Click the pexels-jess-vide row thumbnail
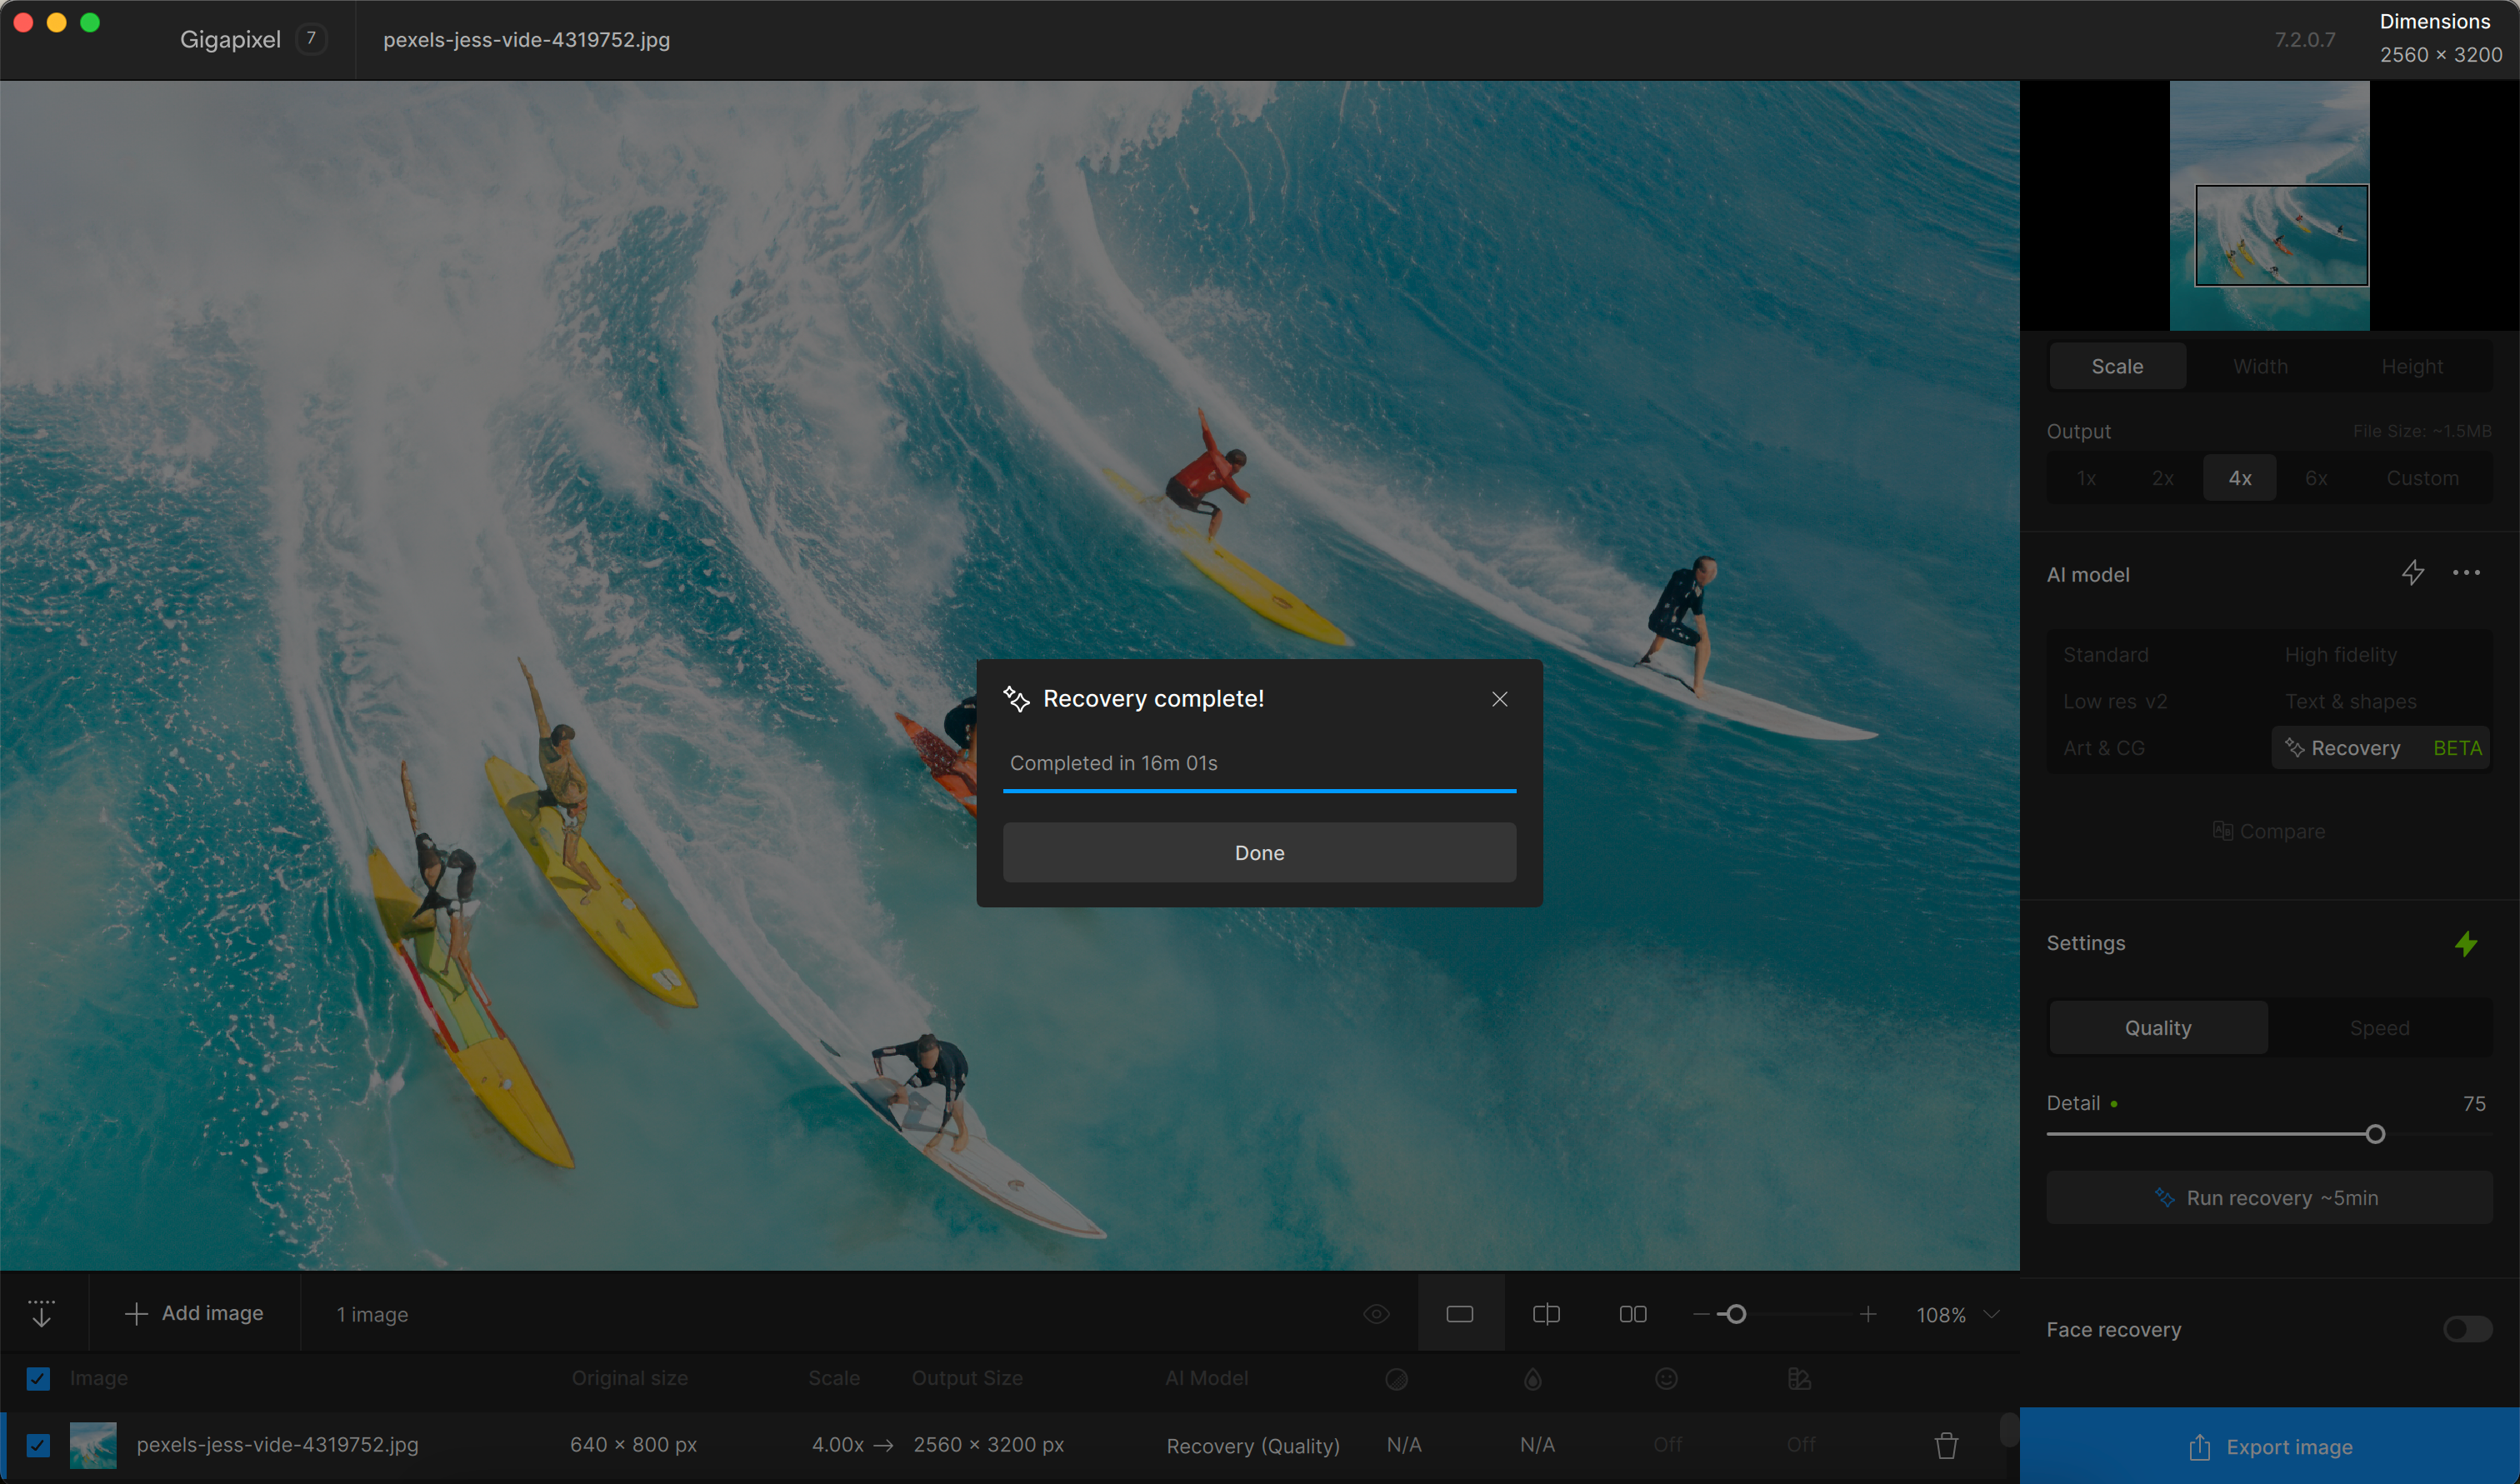 point(93,1445)
